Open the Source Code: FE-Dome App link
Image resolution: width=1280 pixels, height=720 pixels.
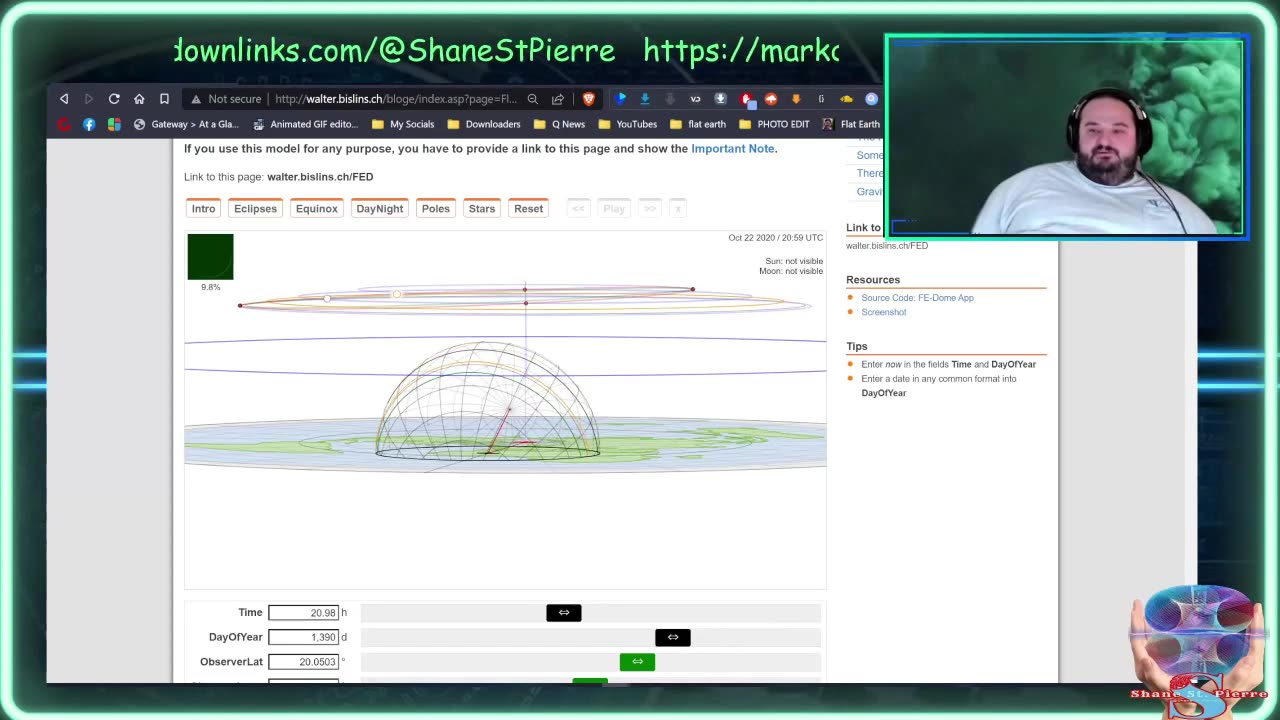pyautogui.click(x=917, y=298)
